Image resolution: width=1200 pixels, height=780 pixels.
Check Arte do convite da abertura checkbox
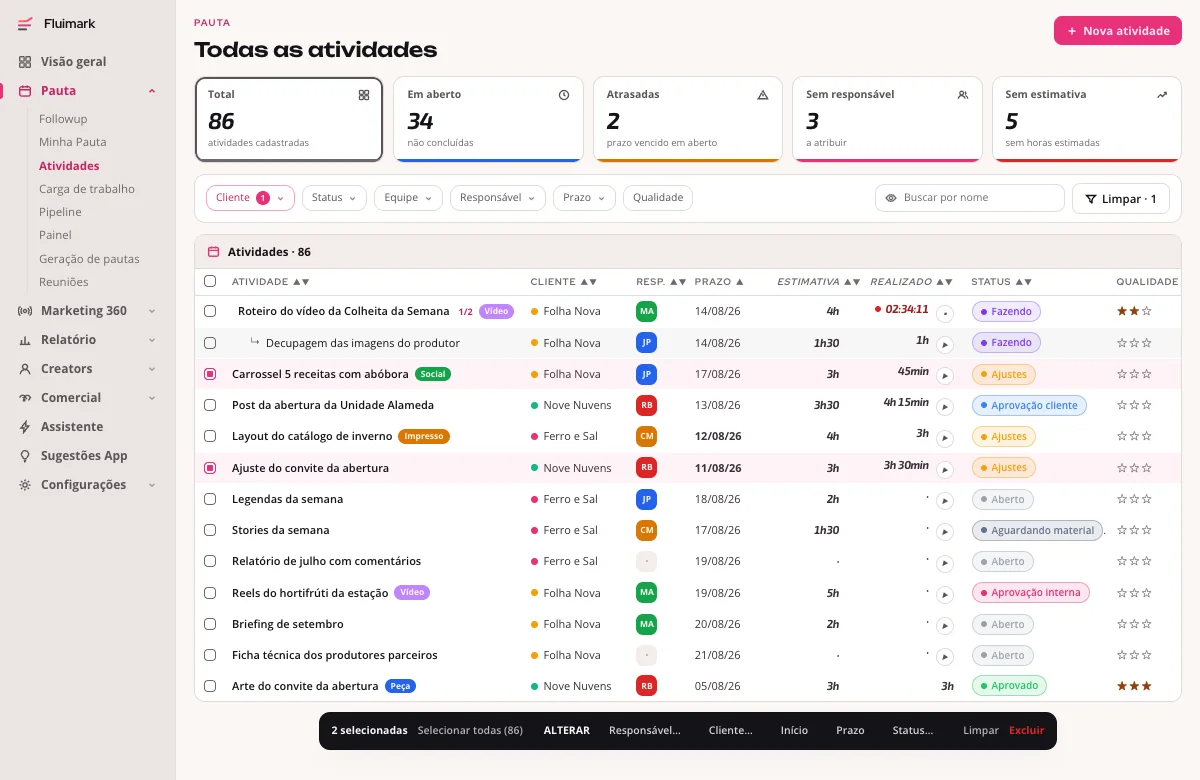(x=210, y=686)
